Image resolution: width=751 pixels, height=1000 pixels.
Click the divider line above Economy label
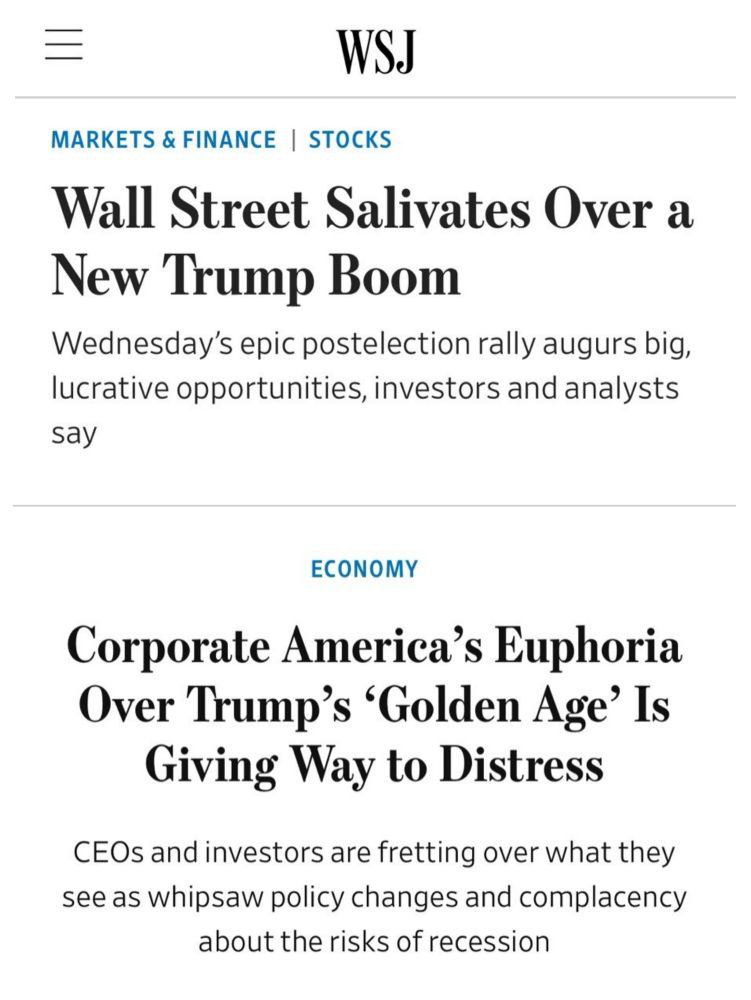coord(375,506)
